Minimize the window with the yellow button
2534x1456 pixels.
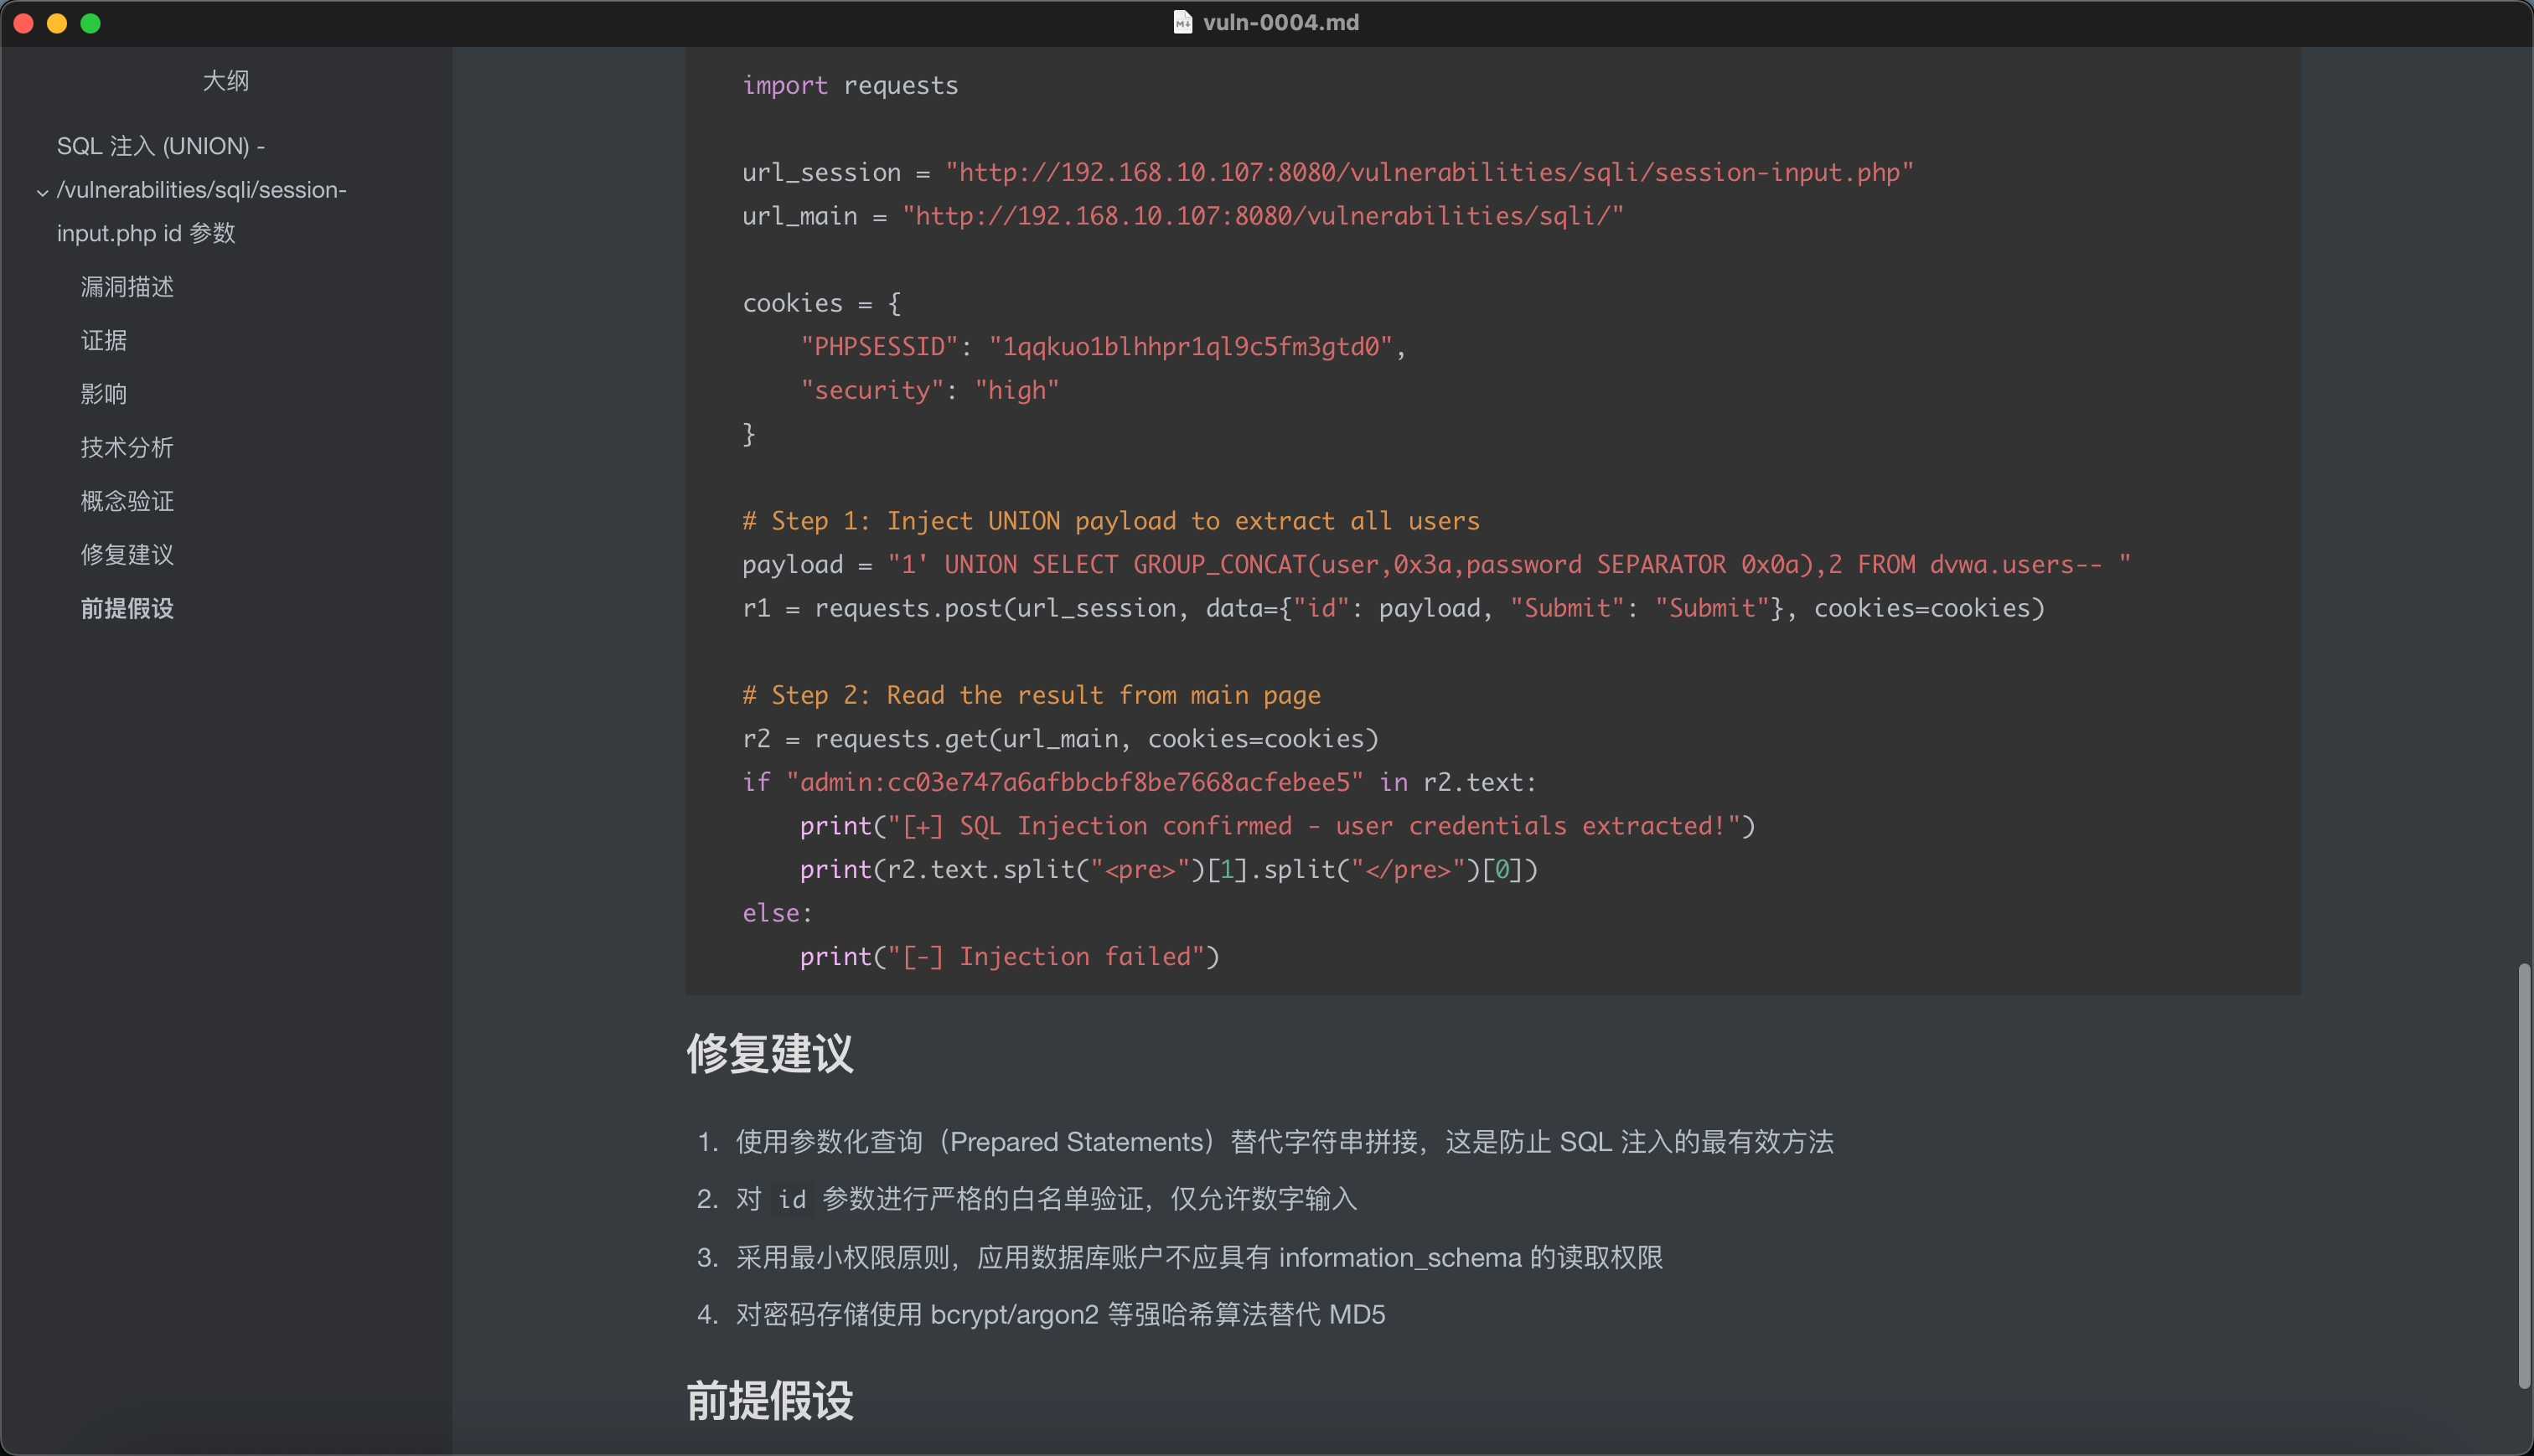(x=57, y=23)
